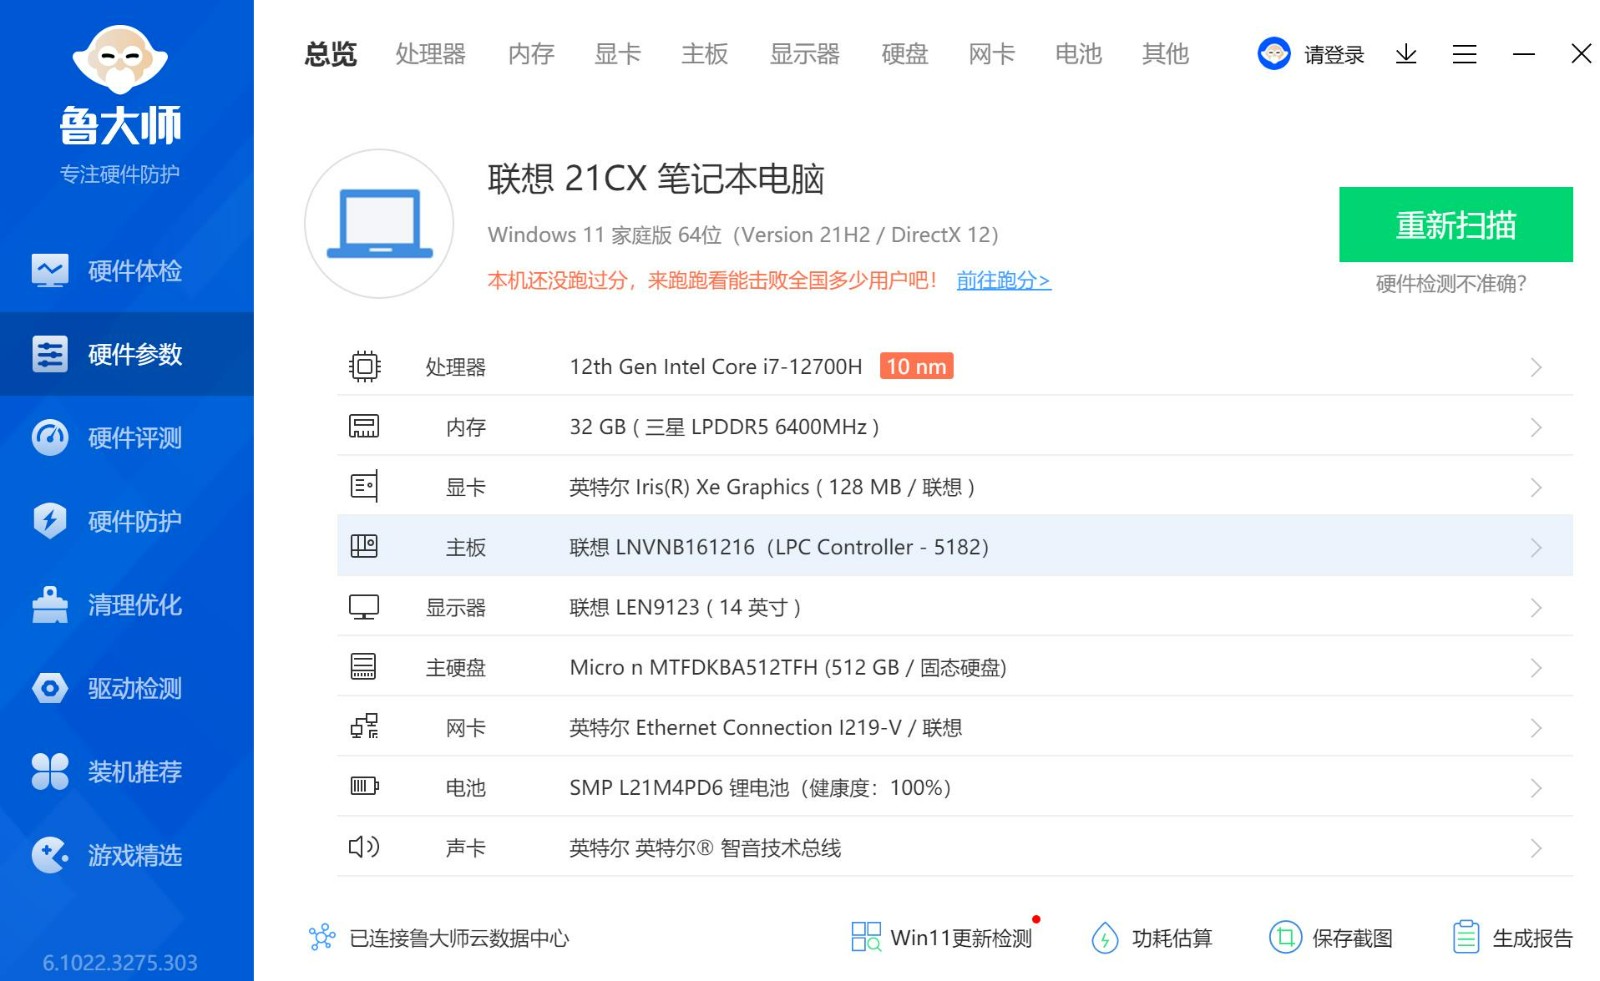Click the motherboard icon
Screen dimensions: 1600x981
point(364,547)
